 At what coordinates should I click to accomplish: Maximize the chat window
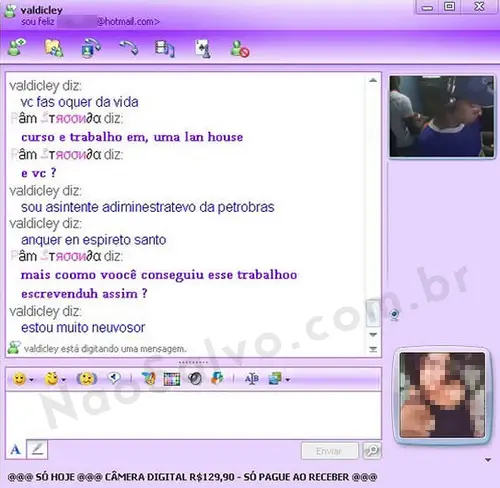(450, 7)
